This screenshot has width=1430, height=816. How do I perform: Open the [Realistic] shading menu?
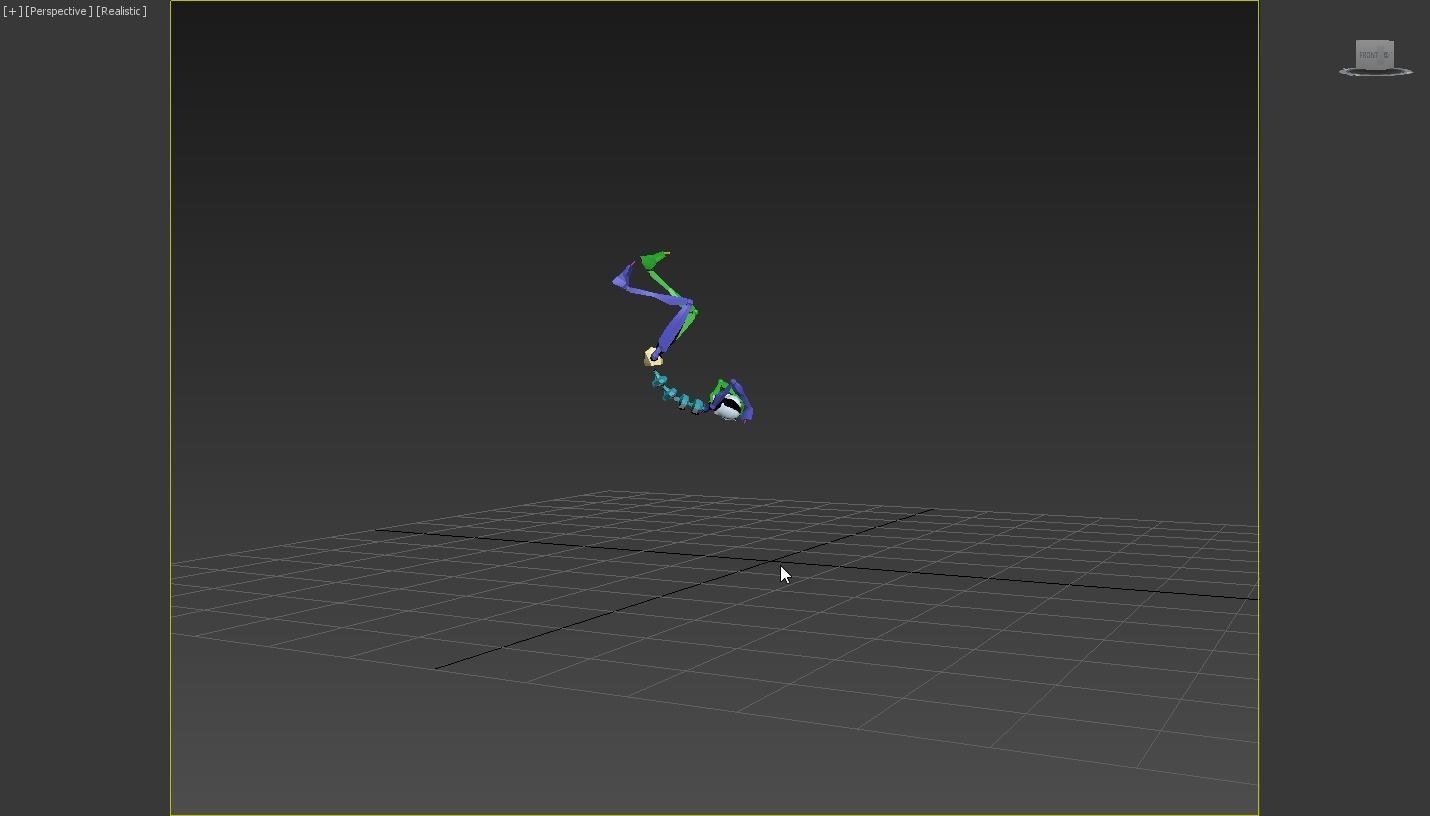(121, 11)
